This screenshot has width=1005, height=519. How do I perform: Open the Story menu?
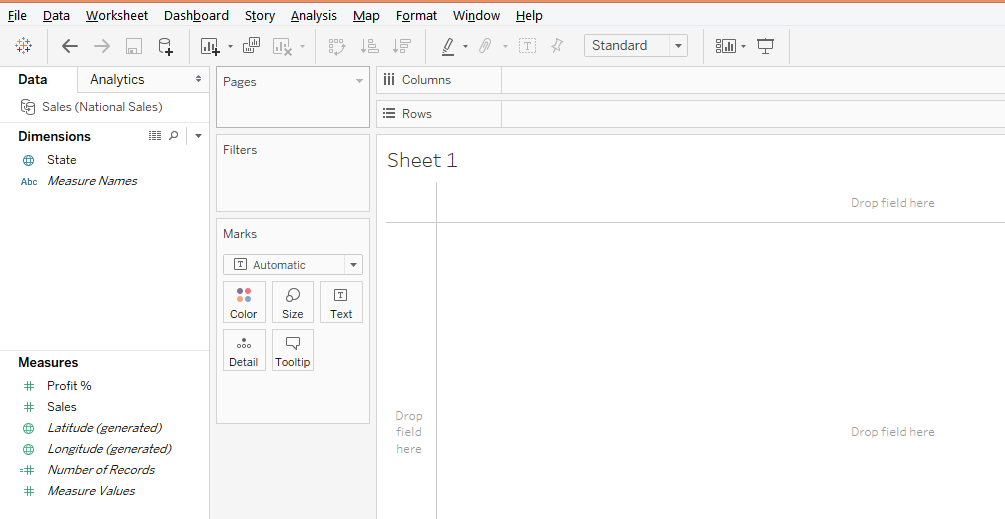[x=260, y=15]
